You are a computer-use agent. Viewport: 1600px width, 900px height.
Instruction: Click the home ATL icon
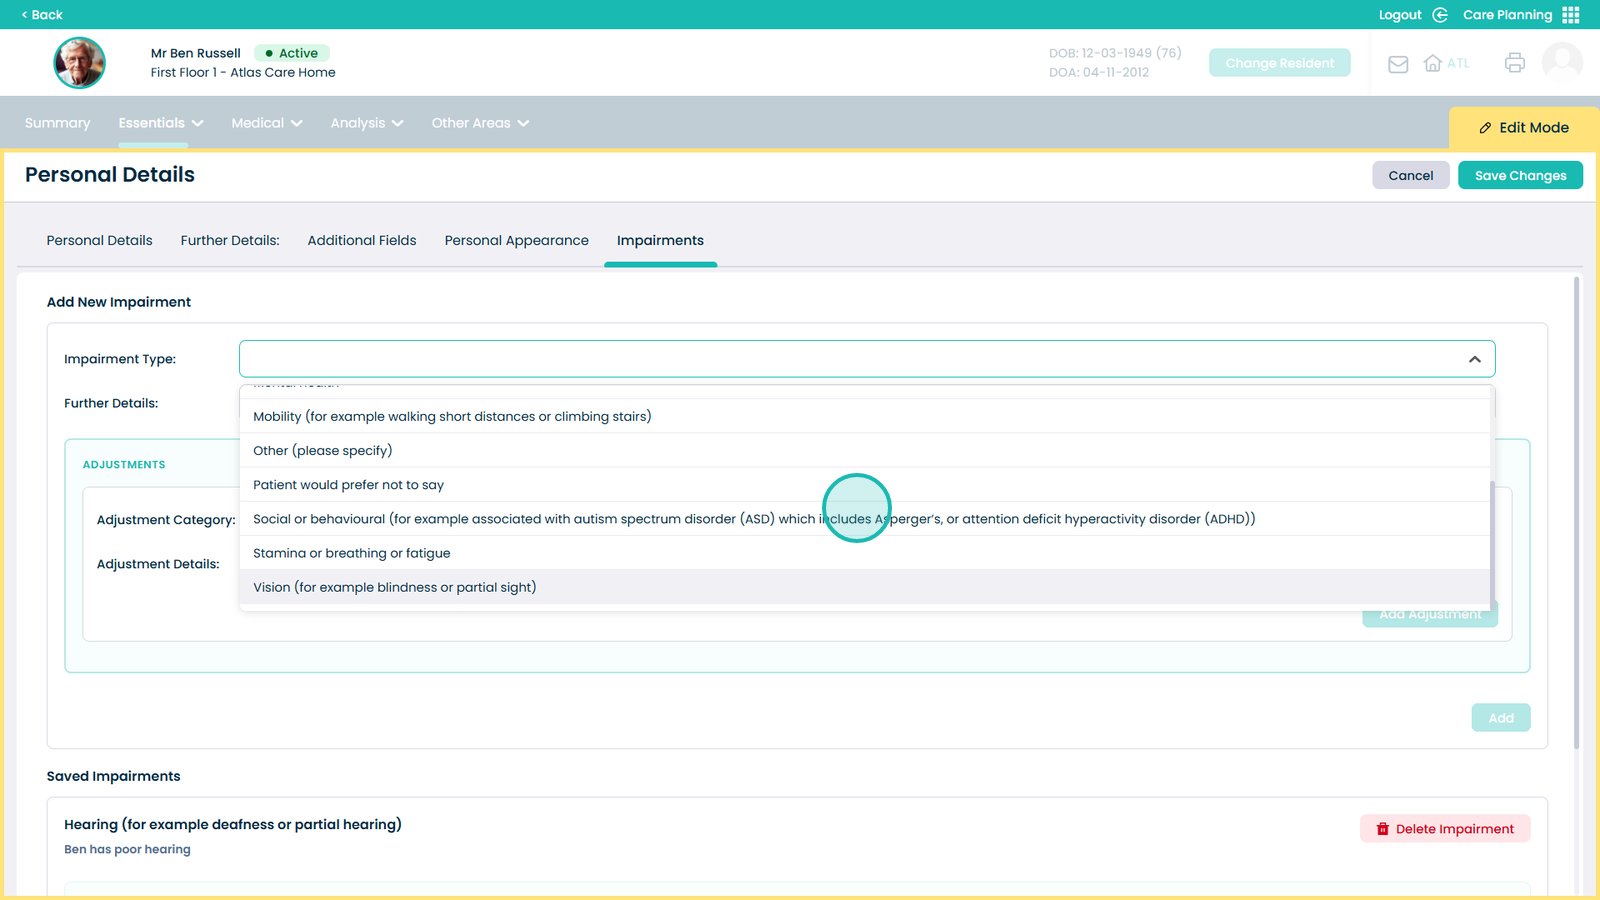(1433, 63)
